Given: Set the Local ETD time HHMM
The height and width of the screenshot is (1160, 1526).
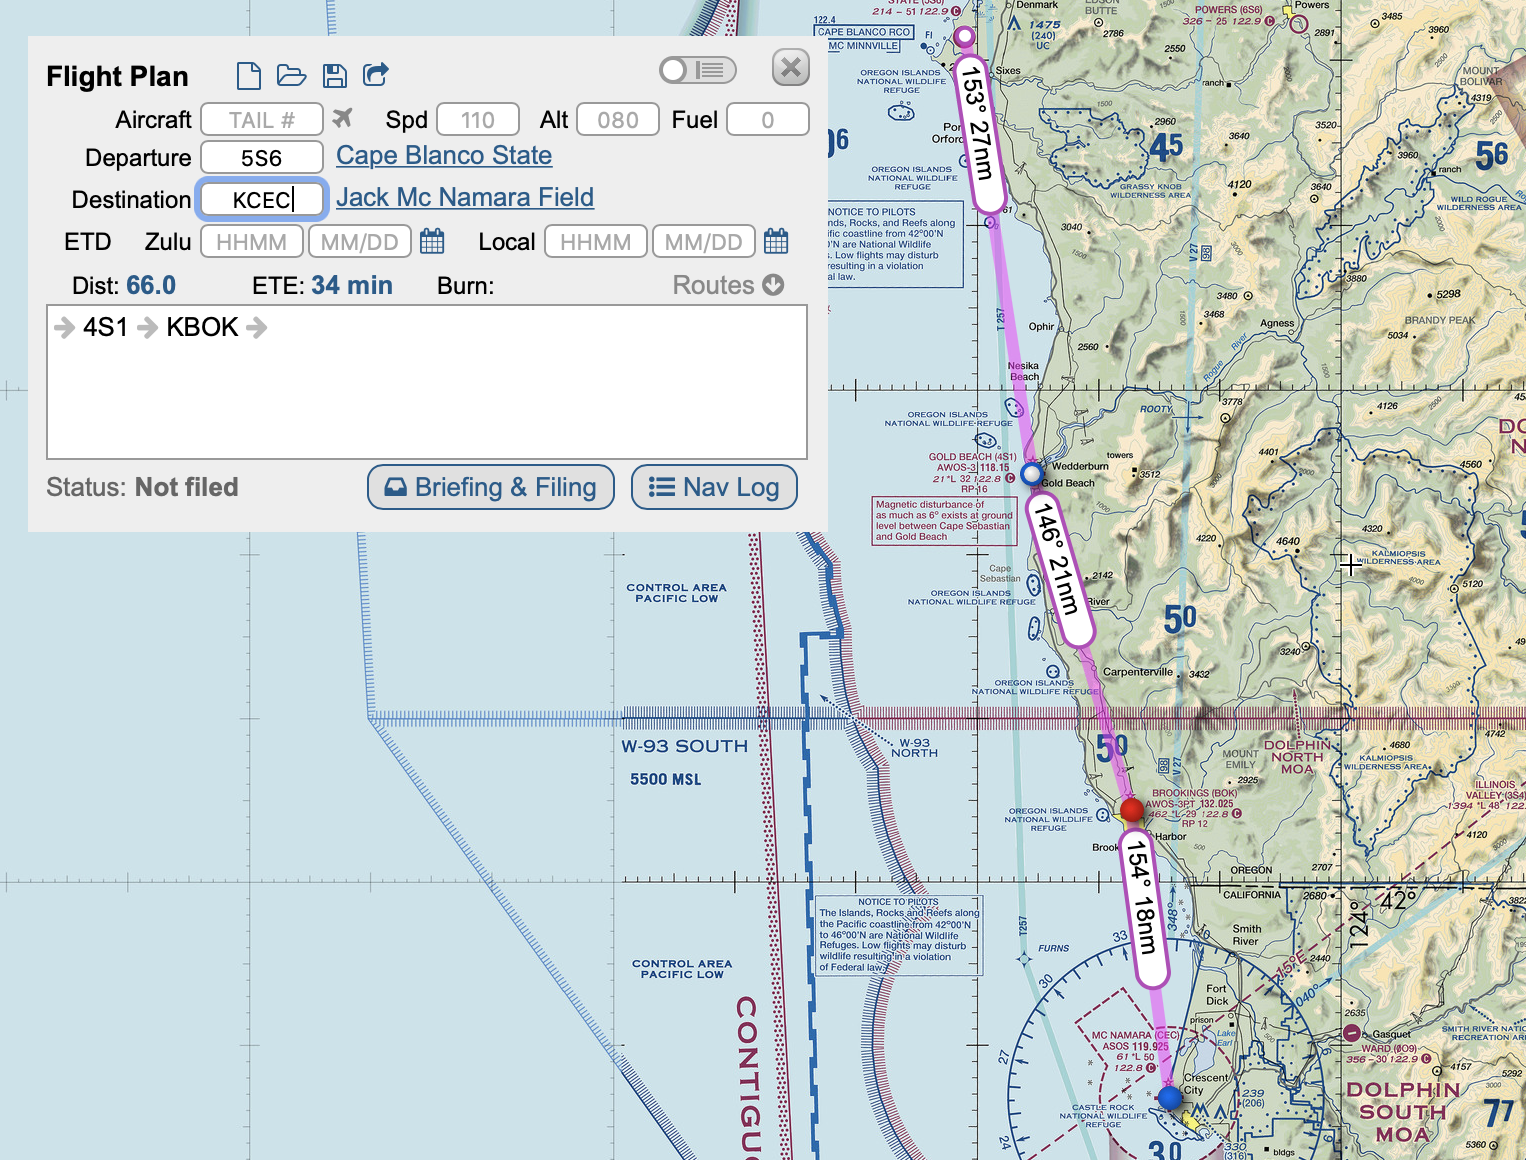Looking at the screenshot, I should 596,242.
